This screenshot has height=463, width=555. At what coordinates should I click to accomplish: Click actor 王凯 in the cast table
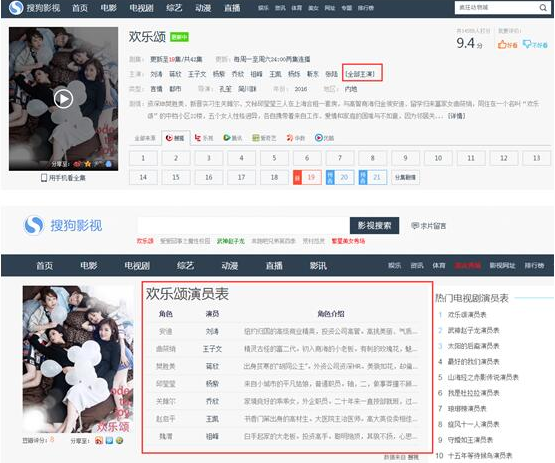212,419
